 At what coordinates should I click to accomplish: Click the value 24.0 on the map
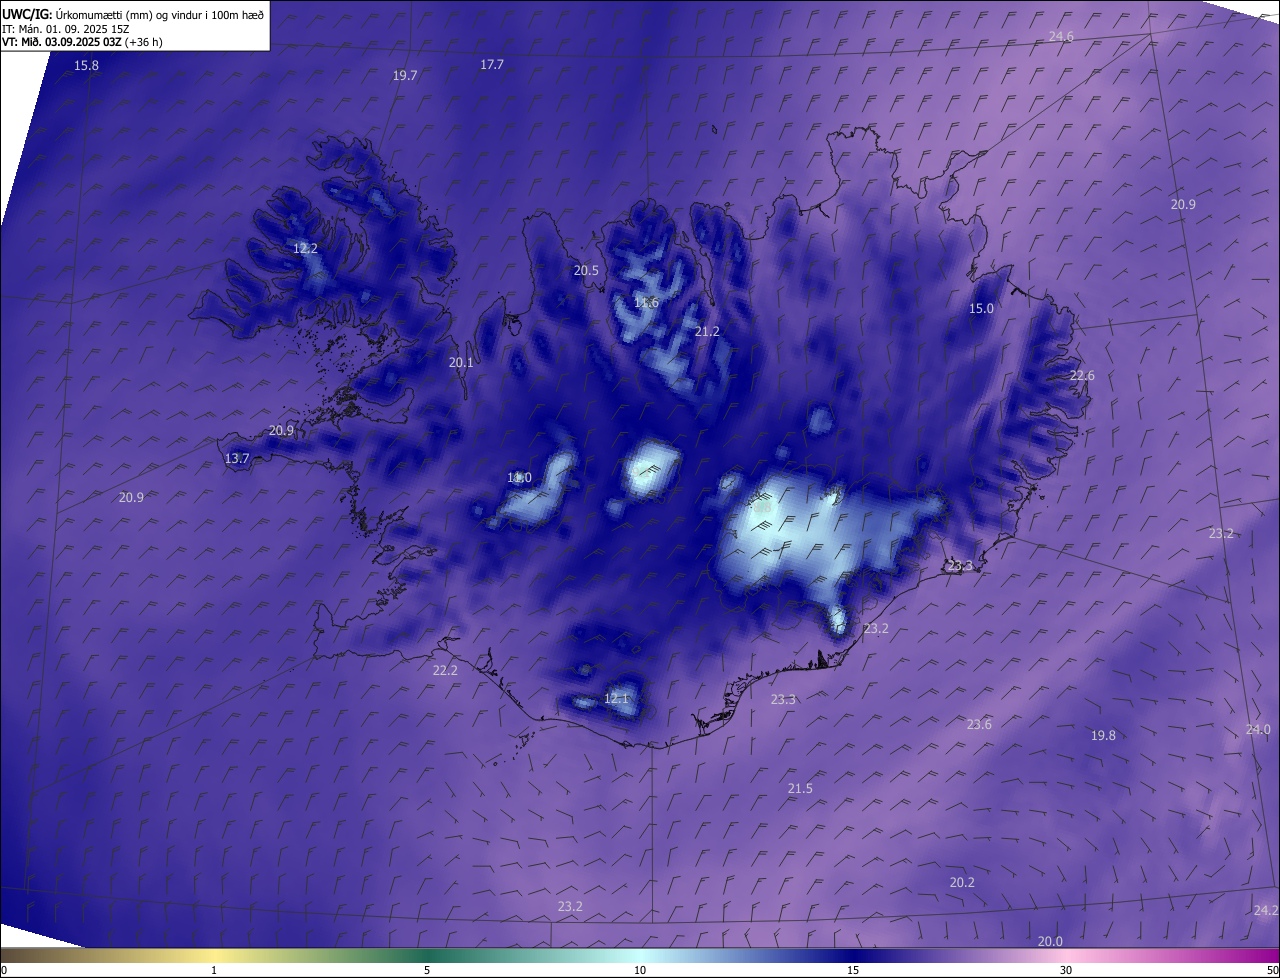[x=1258, y=730]
